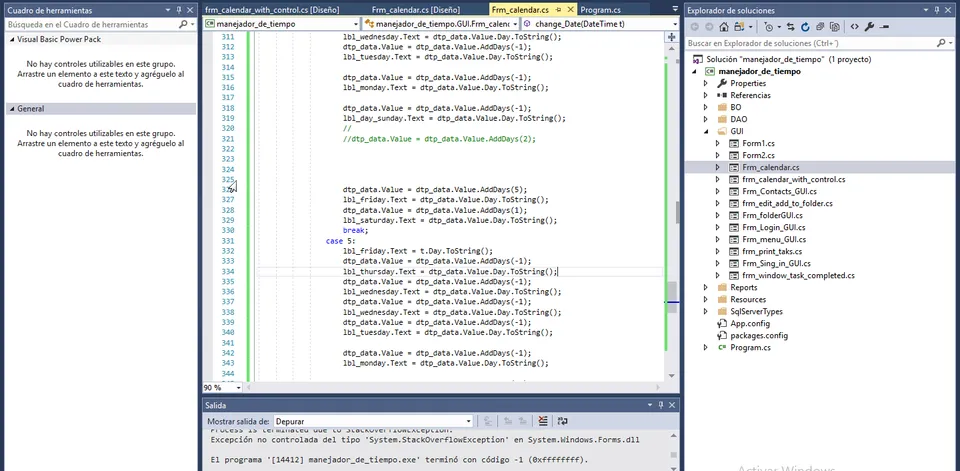Open the change_Date(DateTime t) member dropdown
This screenshot has height=471, width=960.
675,24
